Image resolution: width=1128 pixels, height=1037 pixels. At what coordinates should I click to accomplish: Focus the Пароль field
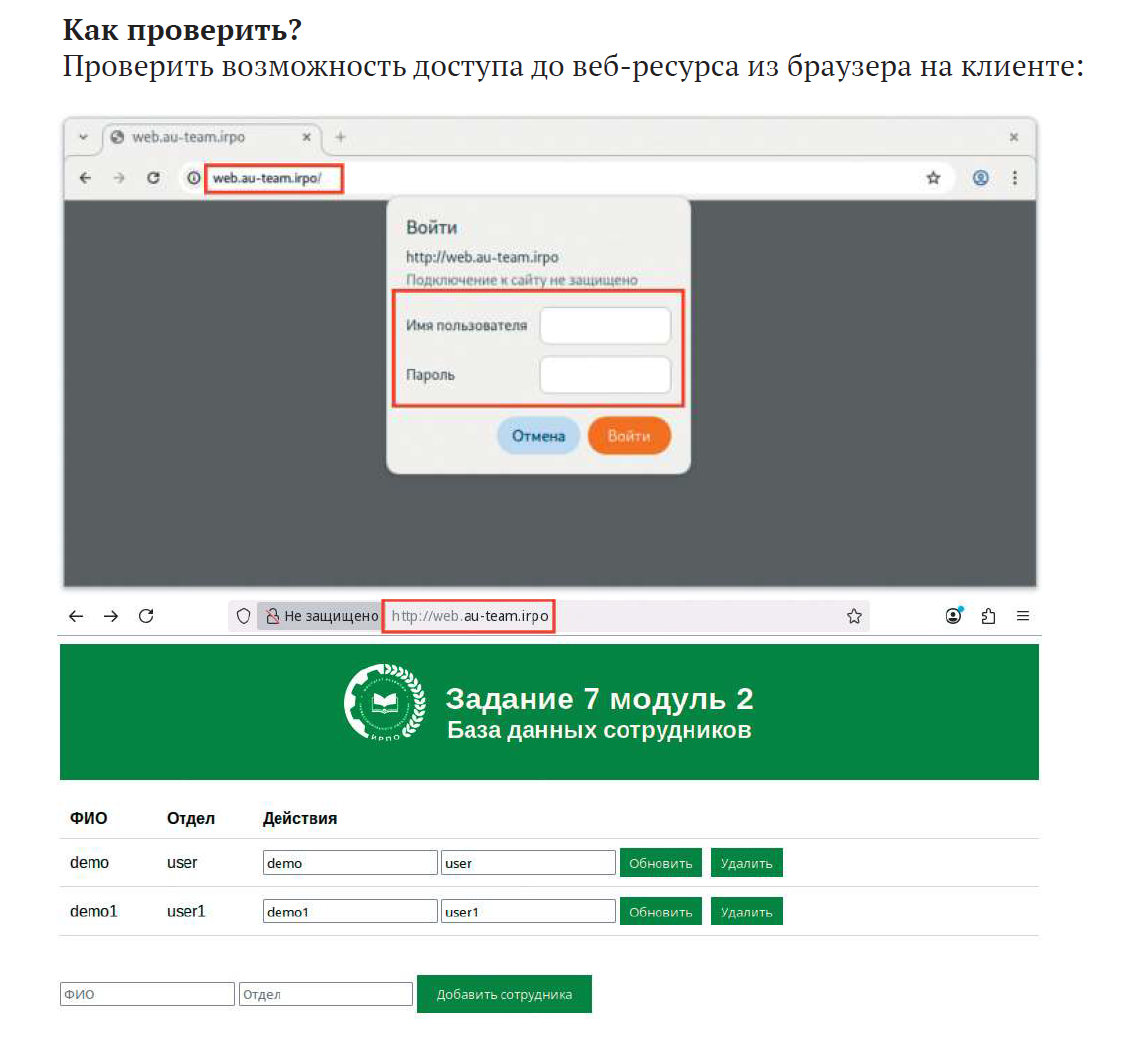(605, 375)
